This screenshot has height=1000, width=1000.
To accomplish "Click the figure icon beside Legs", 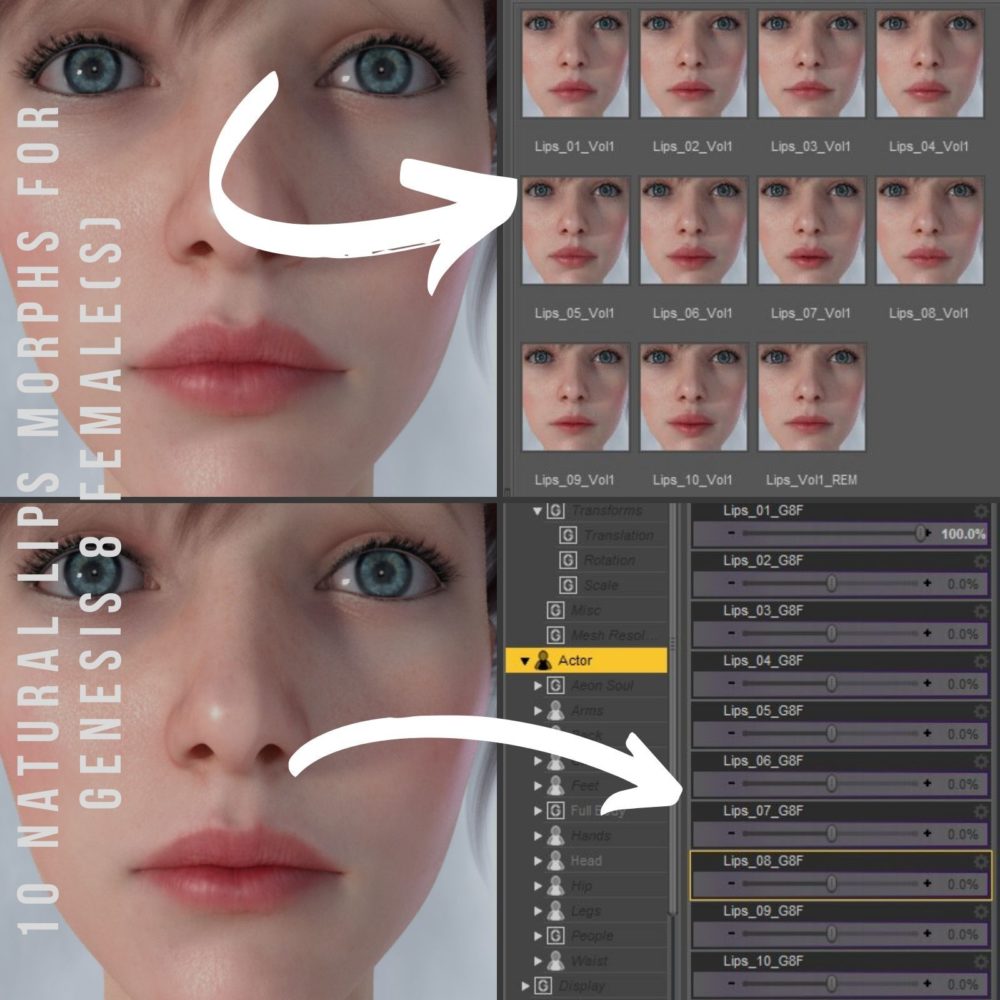I will coord(555,910).
